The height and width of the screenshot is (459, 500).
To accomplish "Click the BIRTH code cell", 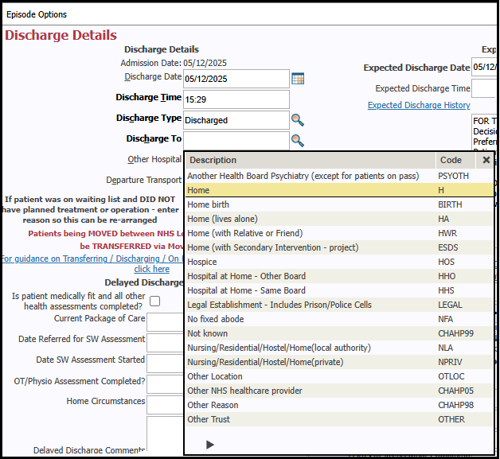I will [x=450, y=205].
